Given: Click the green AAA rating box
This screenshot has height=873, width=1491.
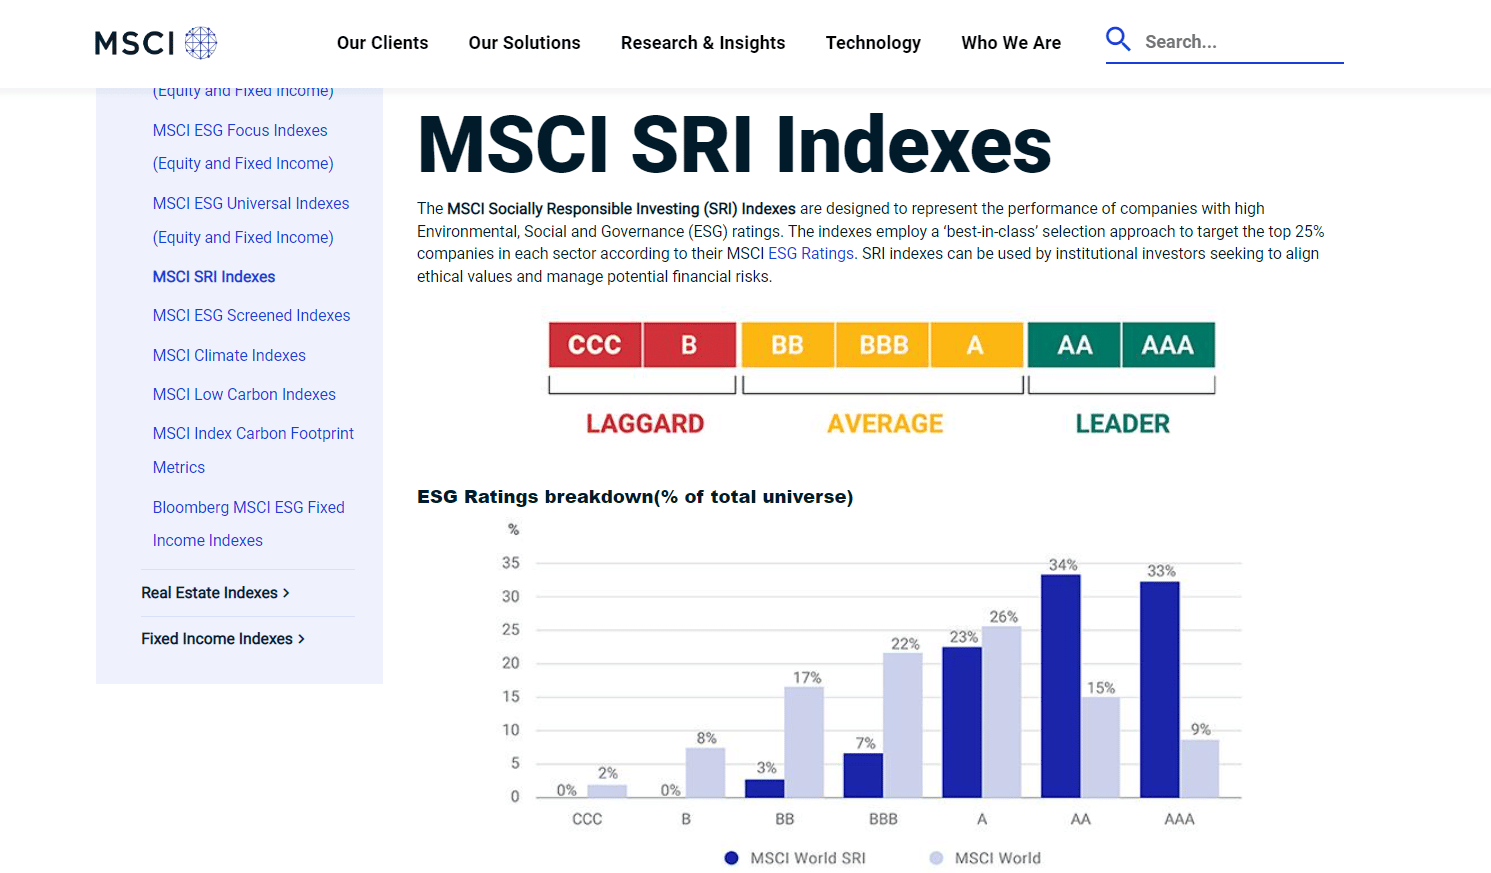Looking at the screenshot, I should [1168, 345].
